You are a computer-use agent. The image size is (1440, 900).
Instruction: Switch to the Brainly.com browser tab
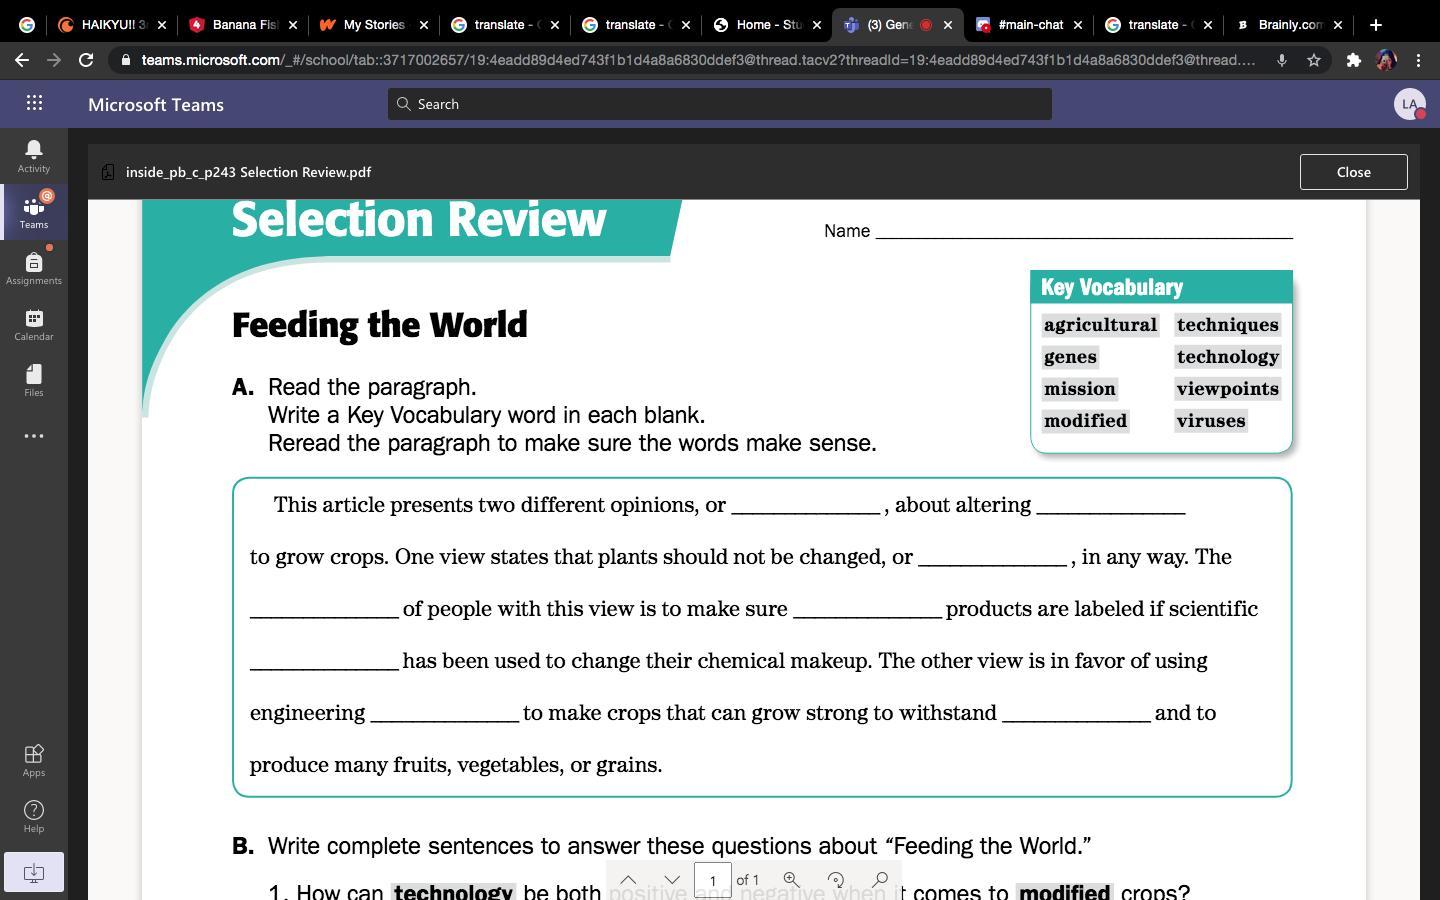pyautogui.click(x=1288, y=24)
